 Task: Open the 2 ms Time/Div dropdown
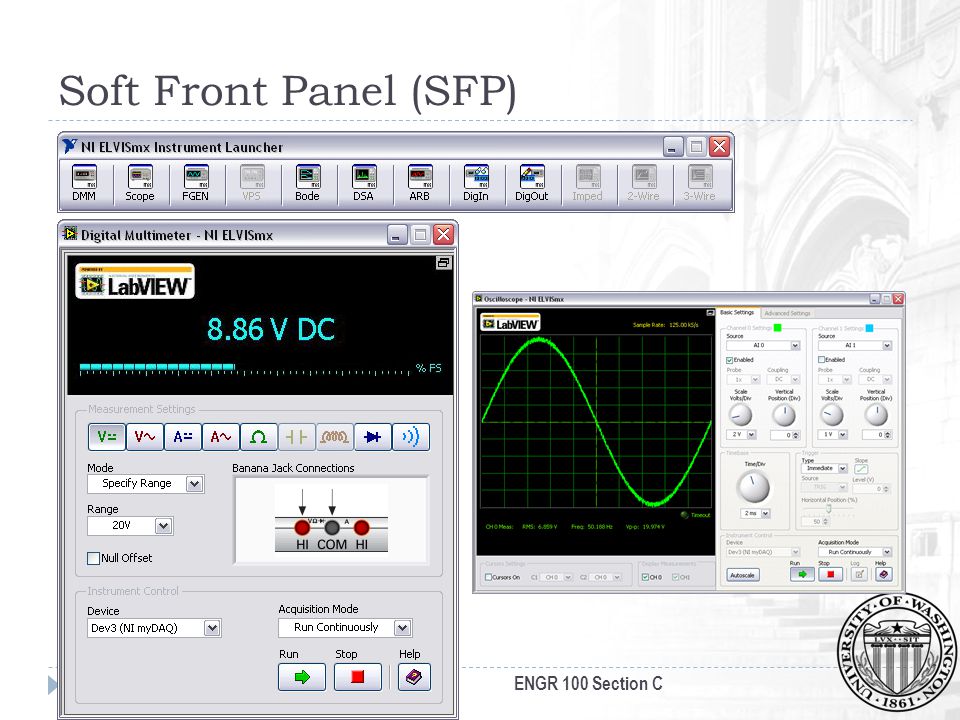click(755, 513)
